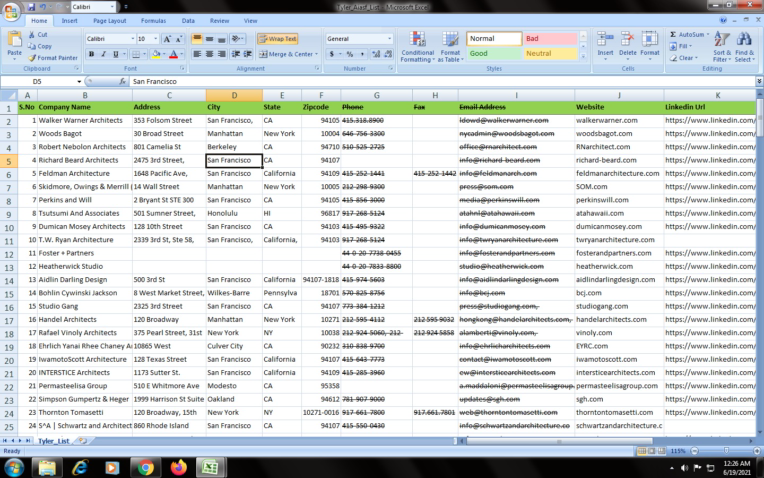Toggle Wrap Text

(x=278, y=39)
